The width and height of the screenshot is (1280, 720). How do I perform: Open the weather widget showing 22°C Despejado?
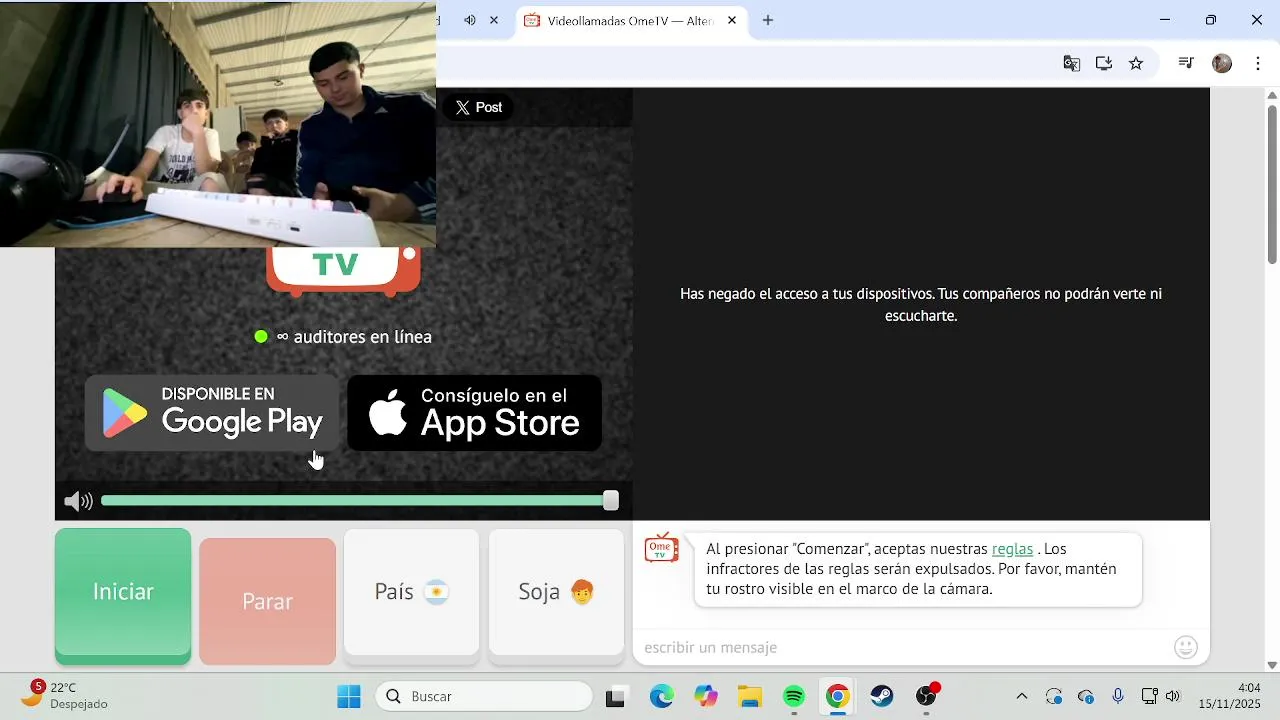click(x=65, y=695)
